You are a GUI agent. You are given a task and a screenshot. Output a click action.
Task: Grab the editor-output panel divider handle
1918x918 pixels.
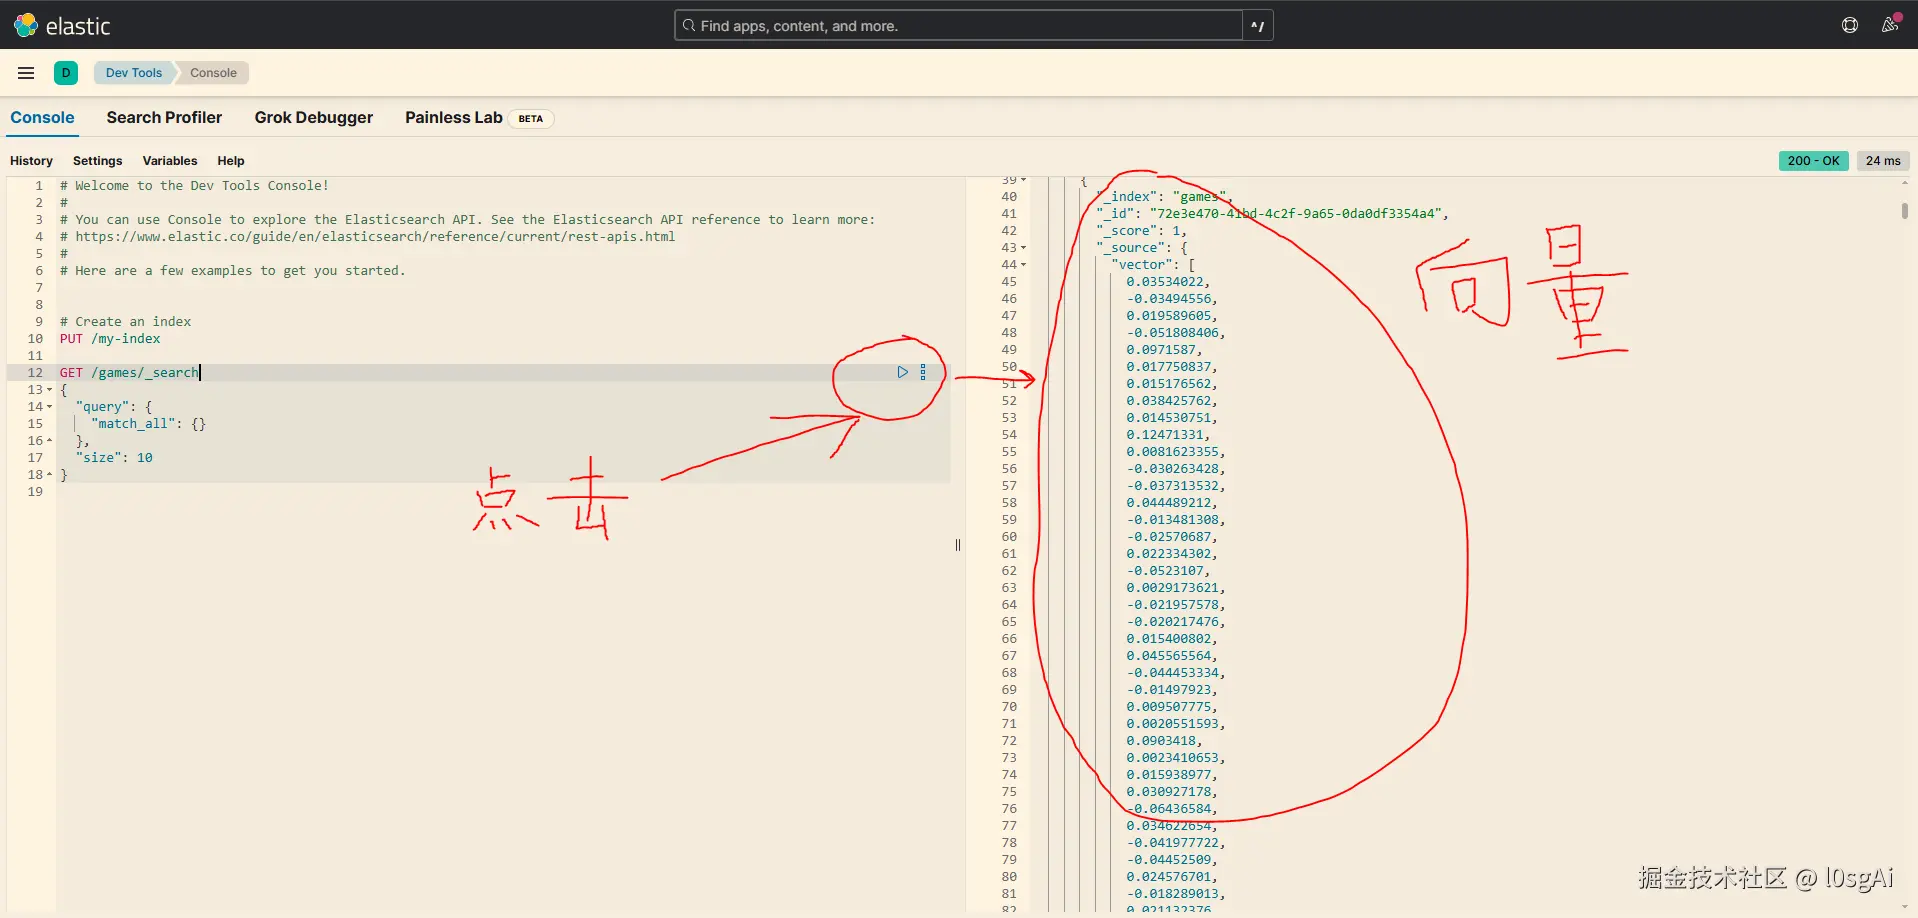(958, 545)
